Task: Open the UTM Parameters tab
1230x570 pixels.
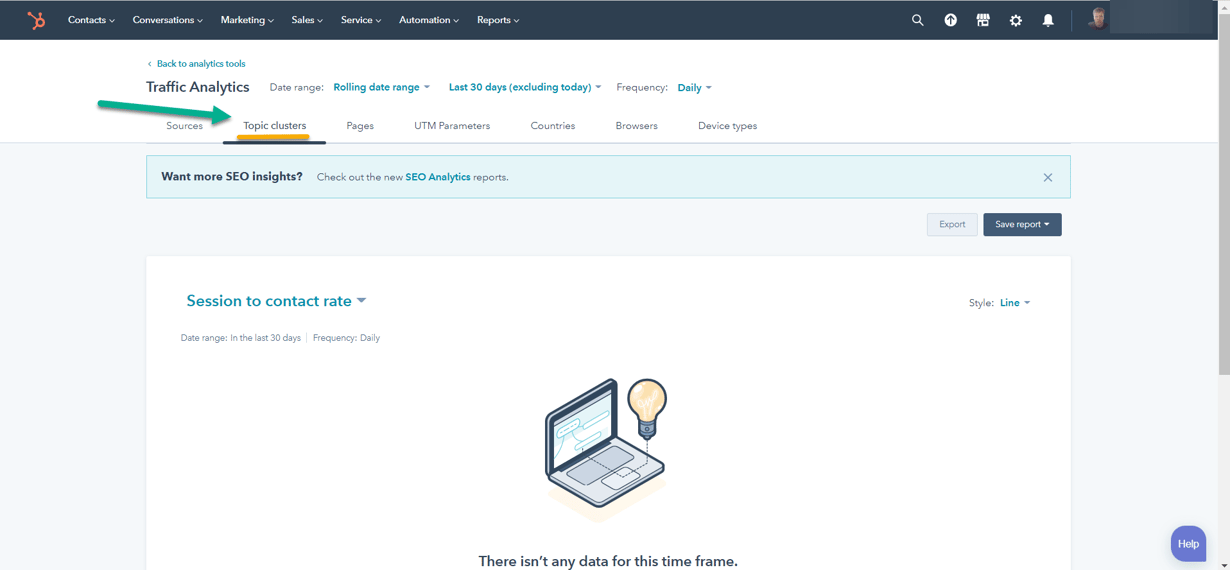Action: (452, 126)
